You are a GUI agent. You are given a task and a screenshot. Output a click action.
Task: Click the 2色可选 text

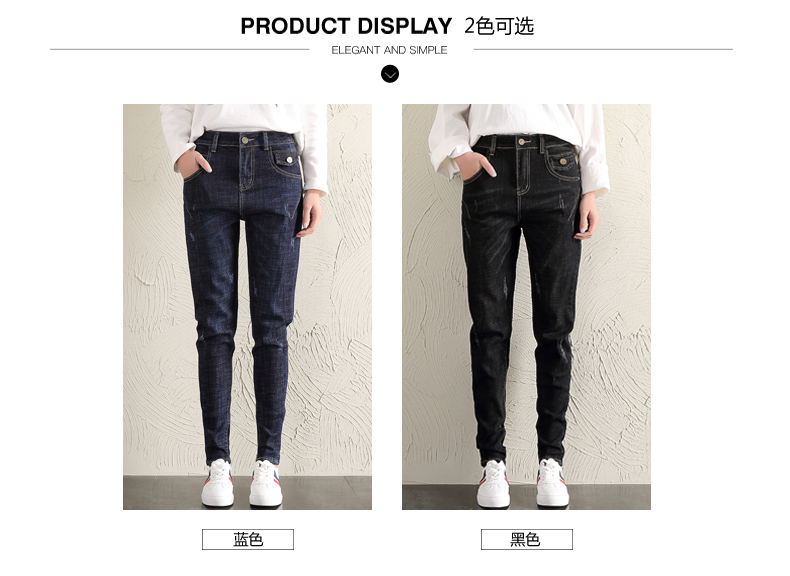(499, 26)
